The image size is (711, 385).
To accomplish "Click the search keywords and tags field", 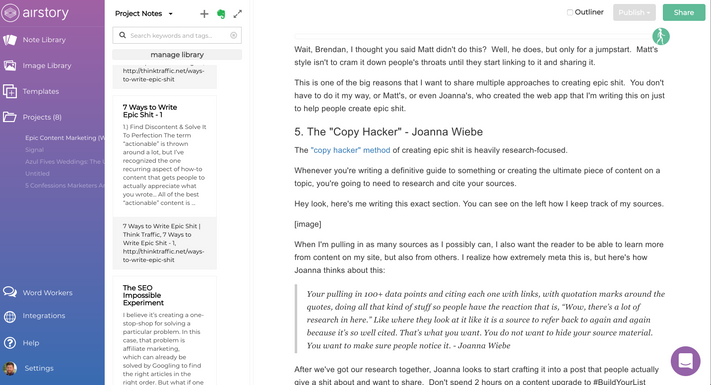I will (177, 35).
